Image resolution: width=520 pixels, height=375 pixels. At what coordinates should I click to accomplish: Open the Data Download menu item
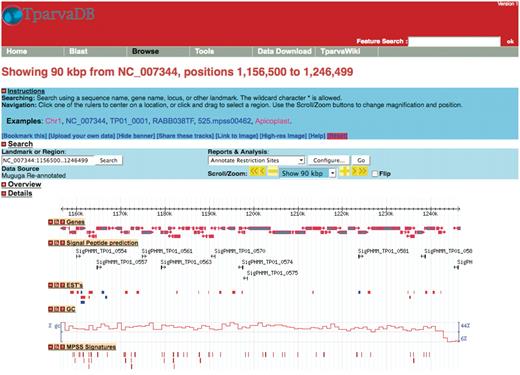(284, 51)
